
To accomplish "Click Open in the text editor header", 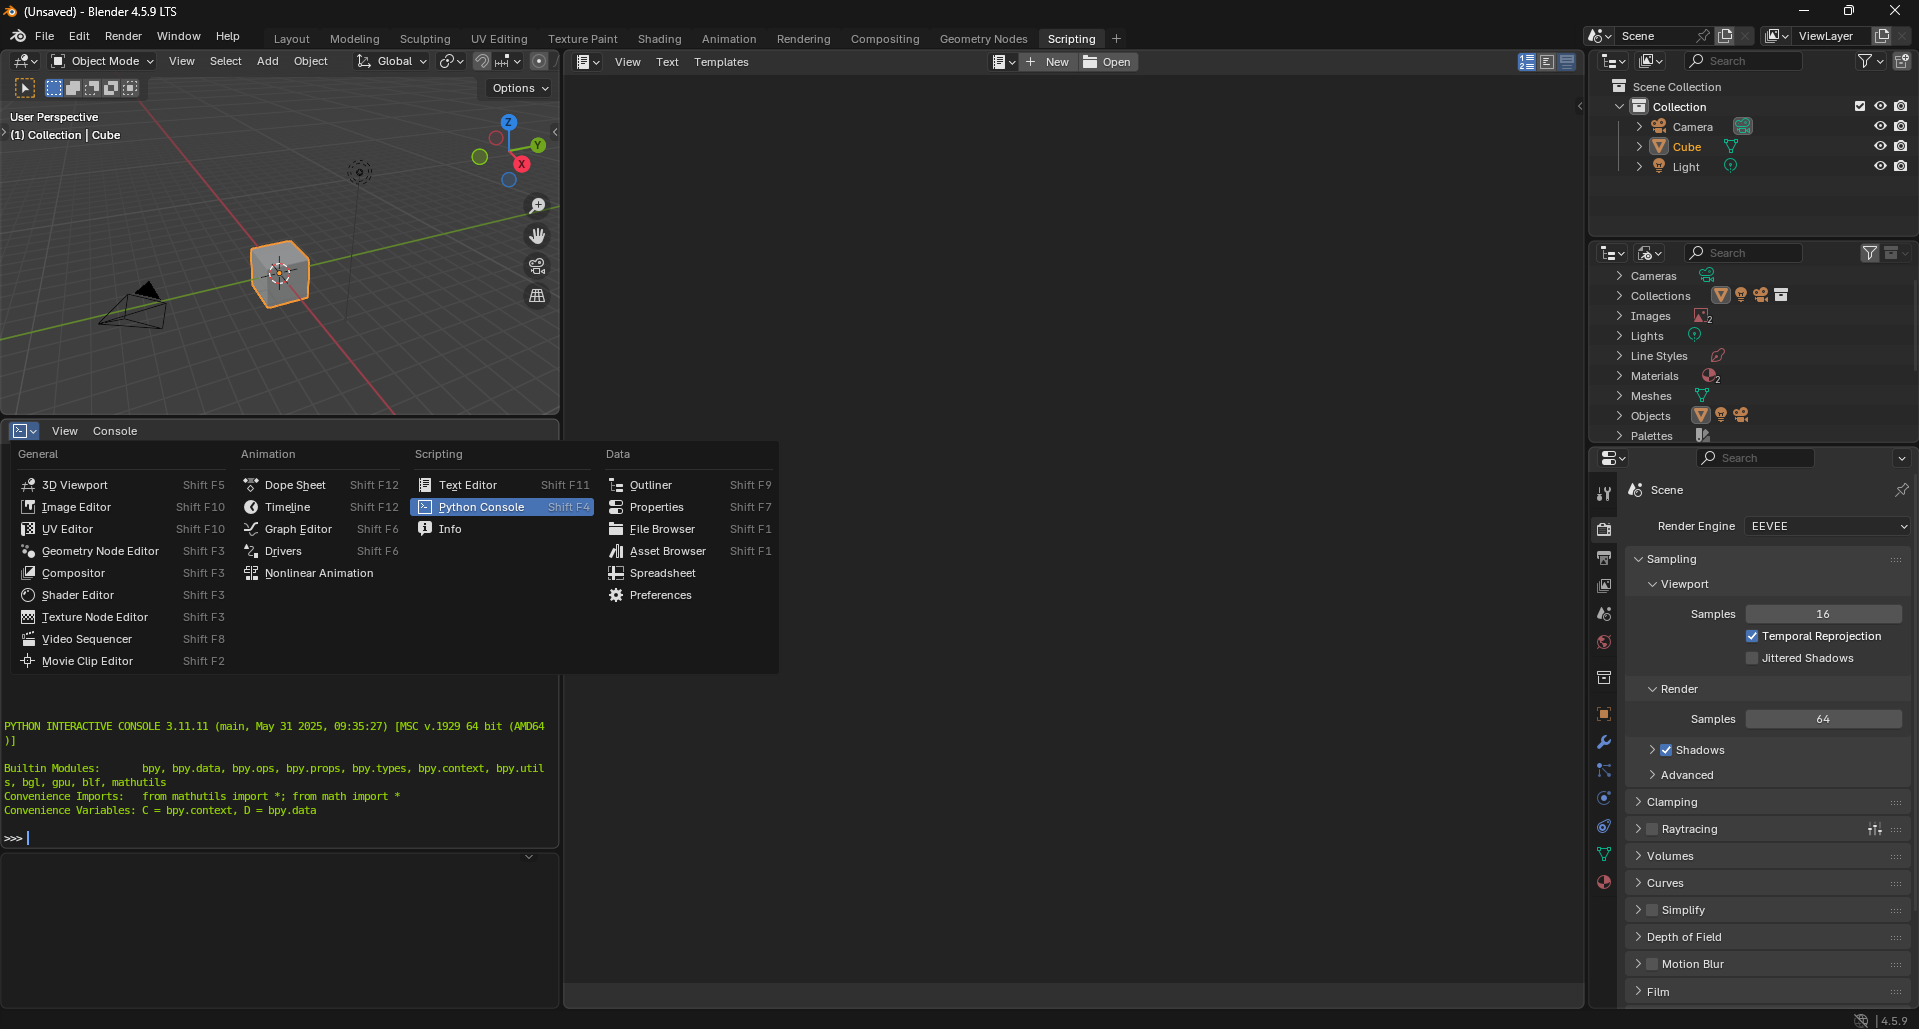I will pyautogui.click(x=1107, y=62).
